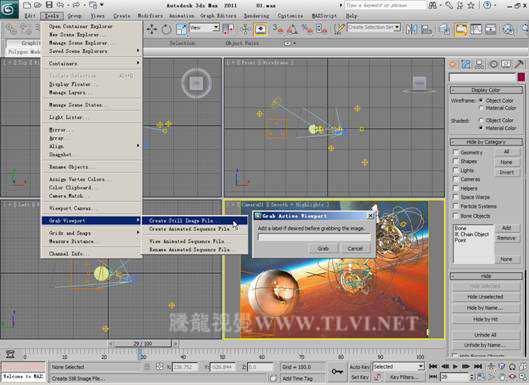
Task: Click the Hide by Name button
Action: tap(485, 308)
